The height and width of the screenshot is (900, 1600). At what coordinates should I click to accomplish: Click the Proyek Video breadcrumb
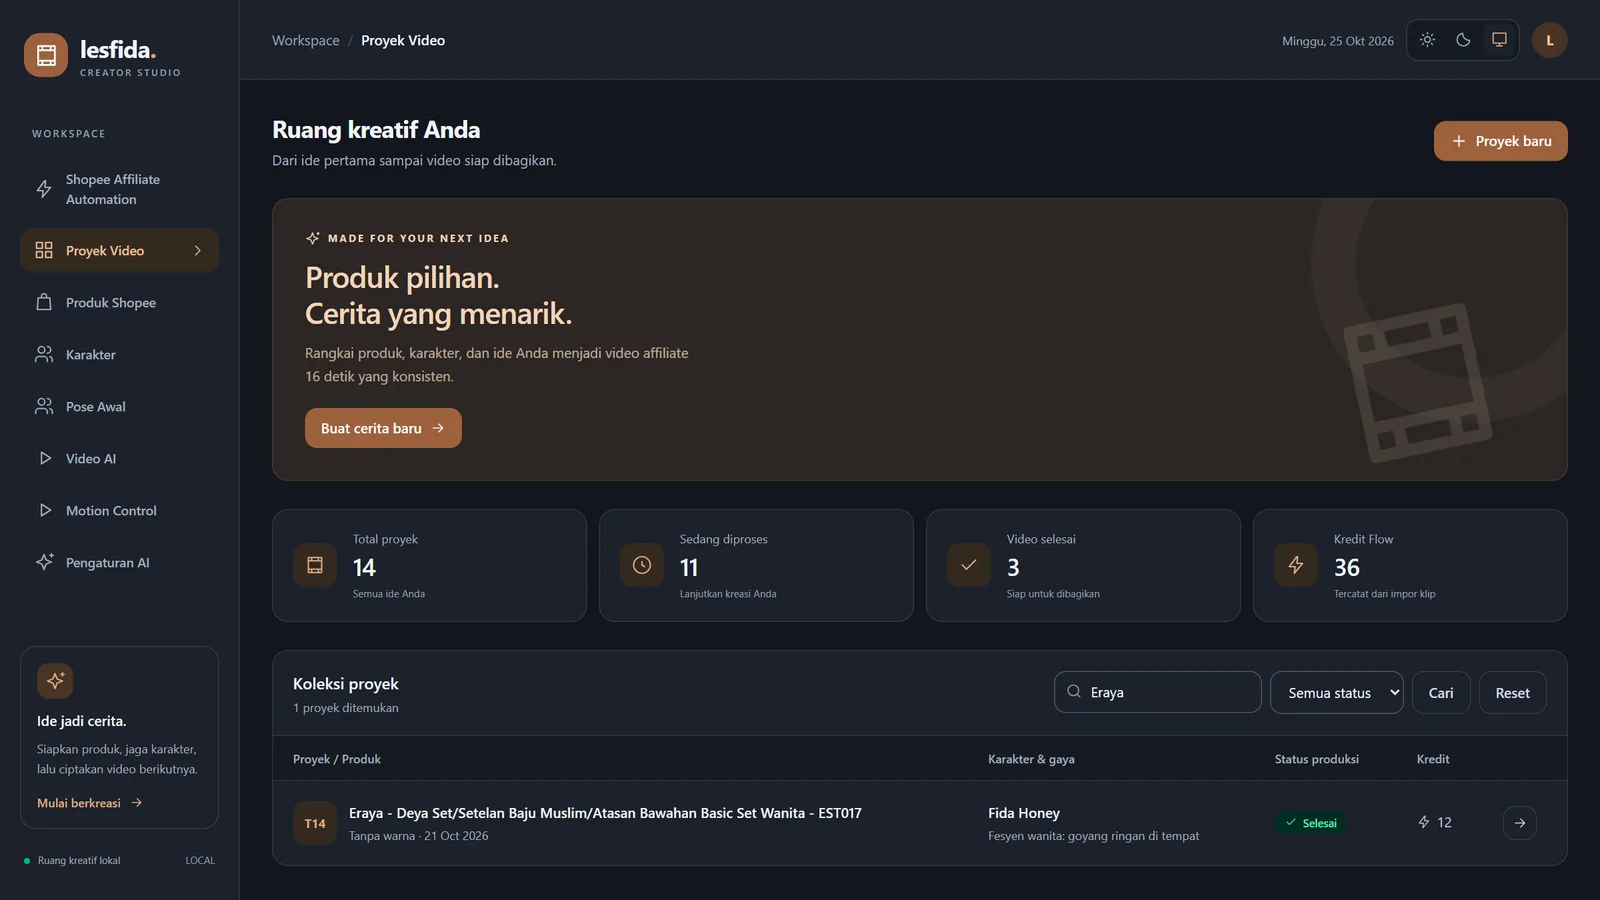pos(403,41)
